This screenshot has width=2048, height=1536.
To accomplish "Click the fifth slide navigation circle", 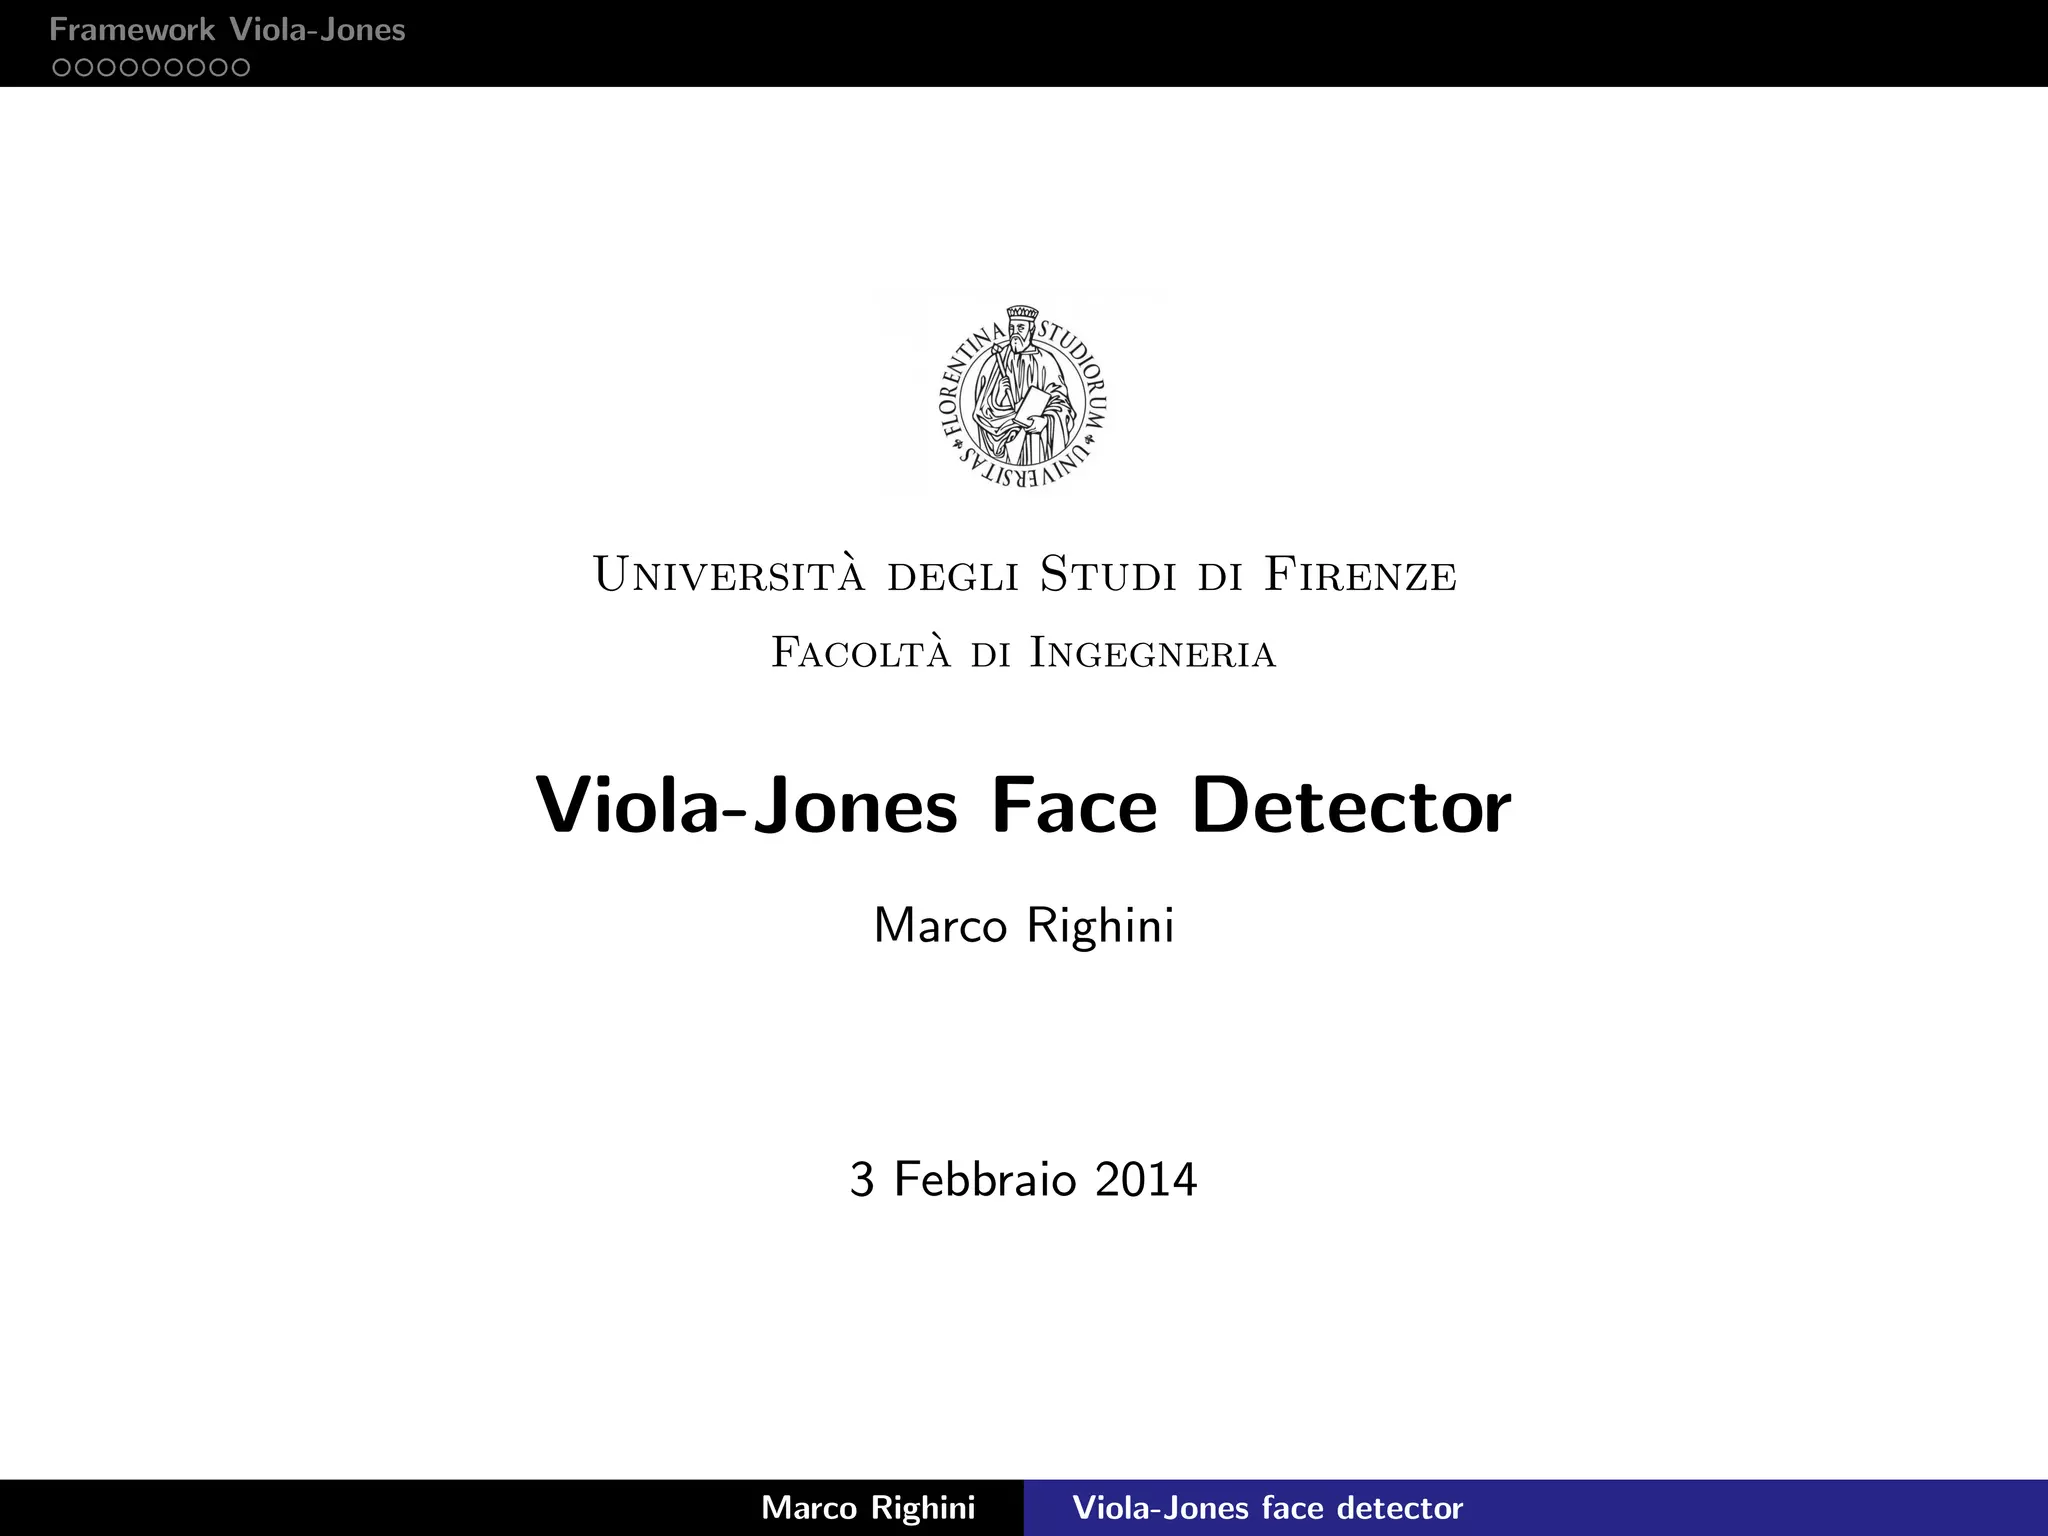I will [x=151, y=67].
